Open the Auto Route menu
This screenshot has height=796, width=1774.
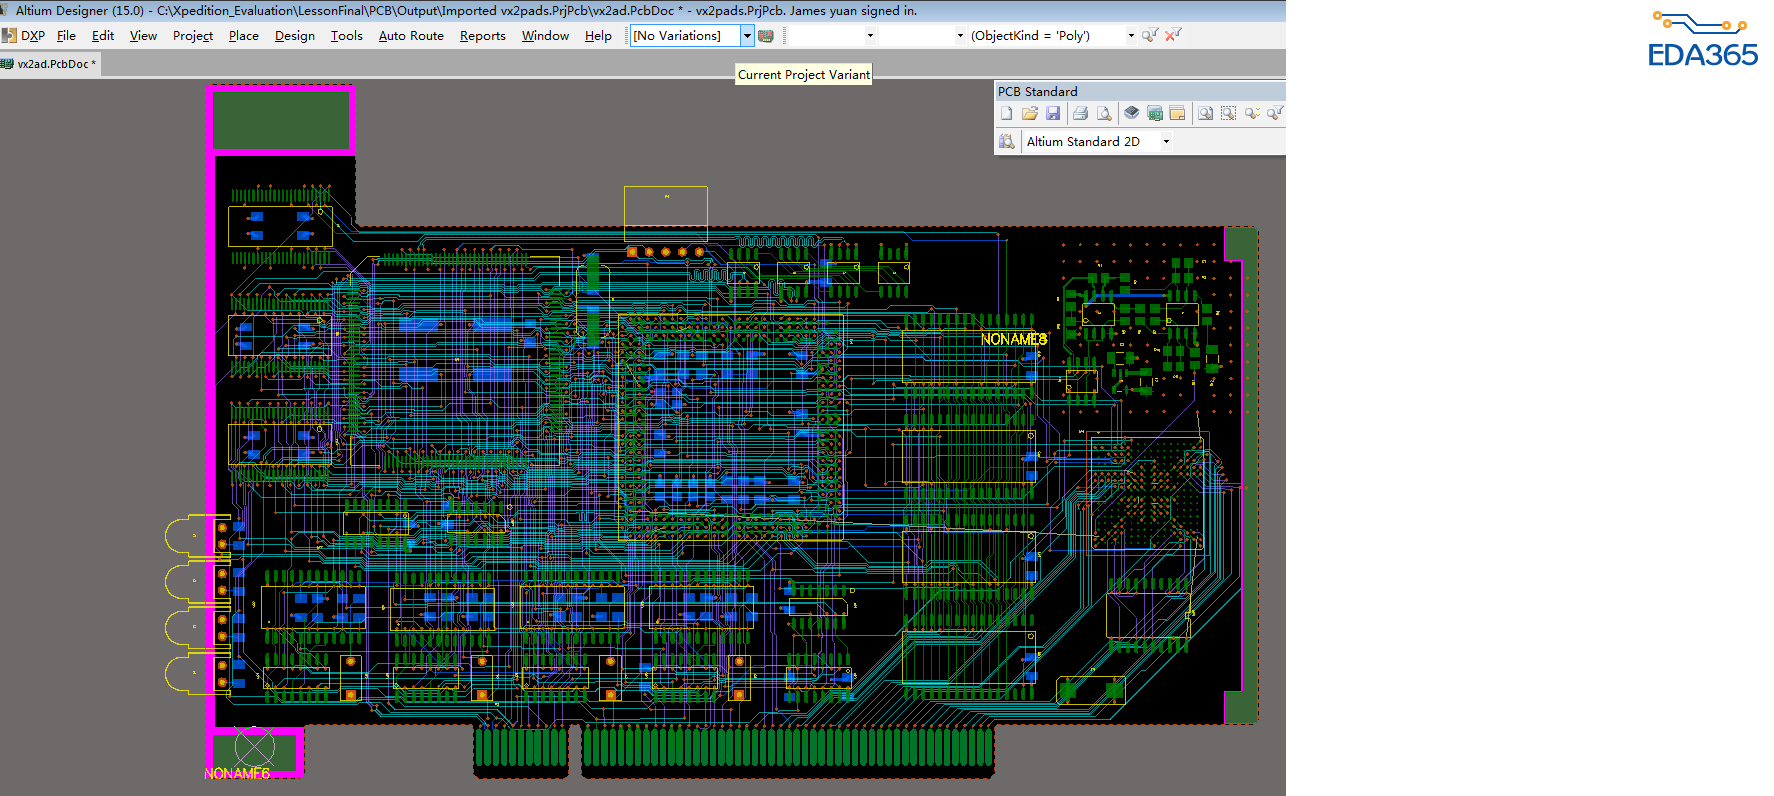click(x=411, y=36)
